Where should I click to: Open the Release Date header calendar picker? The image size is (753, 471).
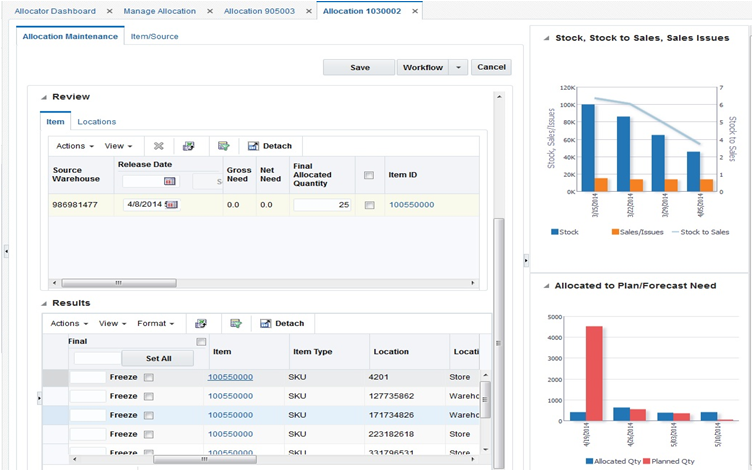170,181
